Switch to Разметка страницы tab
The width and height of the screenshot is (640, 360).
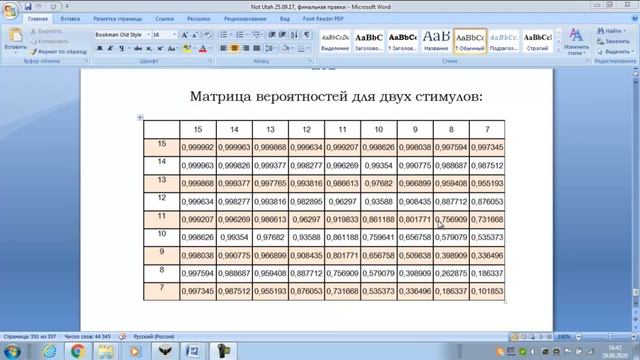click(118, 19)
